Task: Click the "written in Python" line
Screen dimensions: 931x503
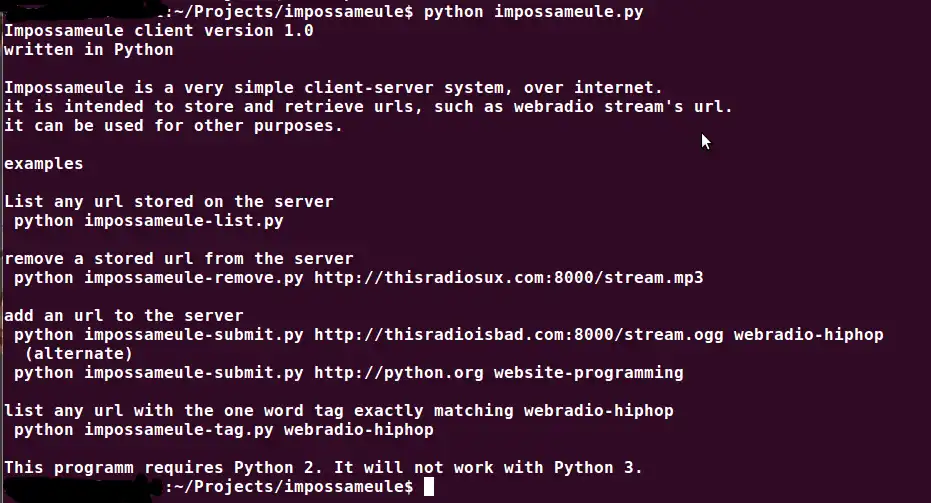Action: coord(89,49)
